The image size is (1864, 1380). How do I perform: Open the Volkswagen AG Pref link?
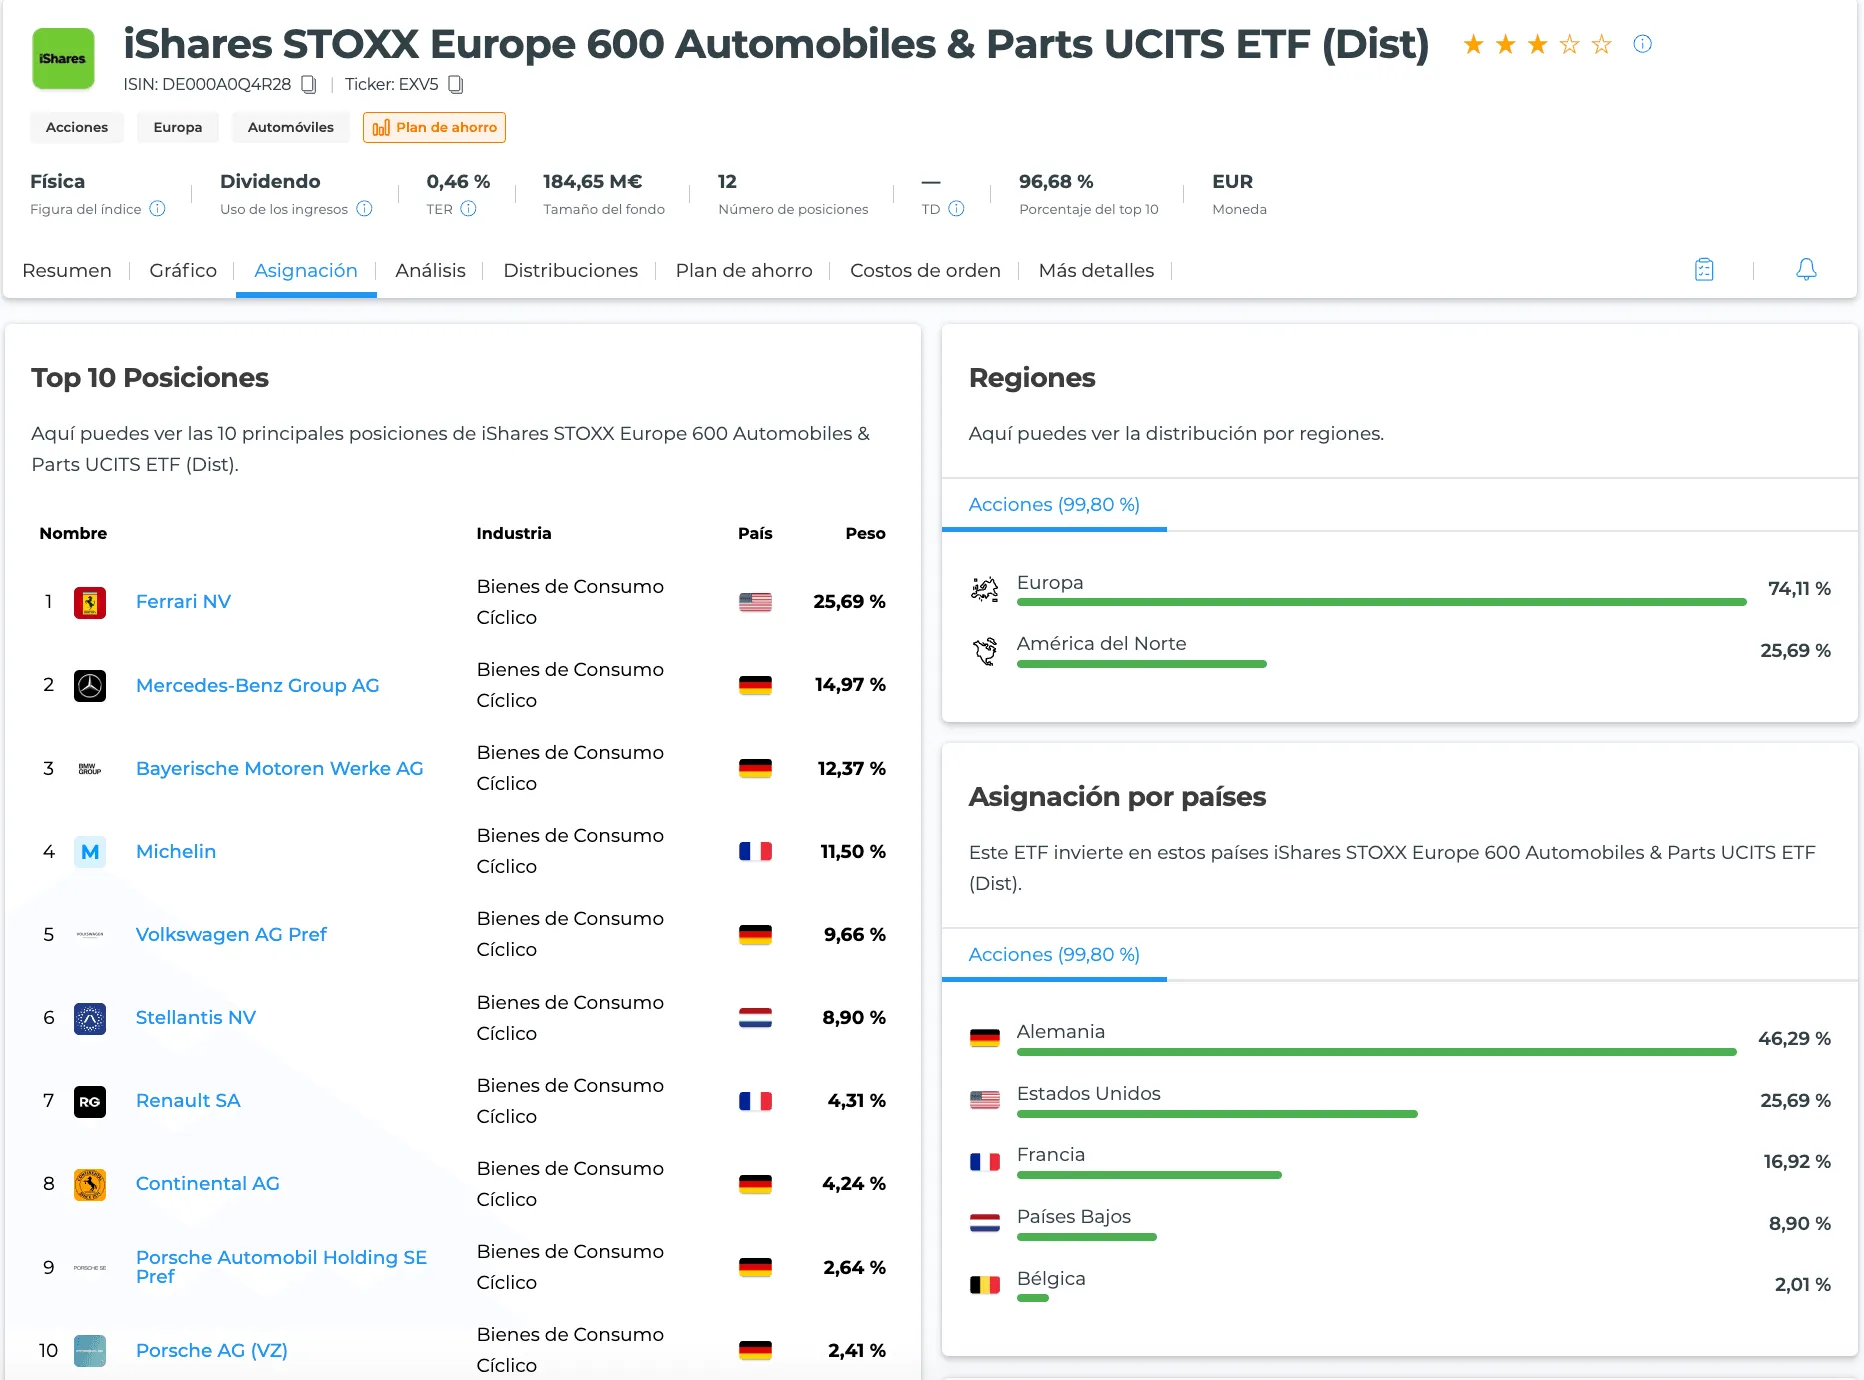tap(231, 935)
